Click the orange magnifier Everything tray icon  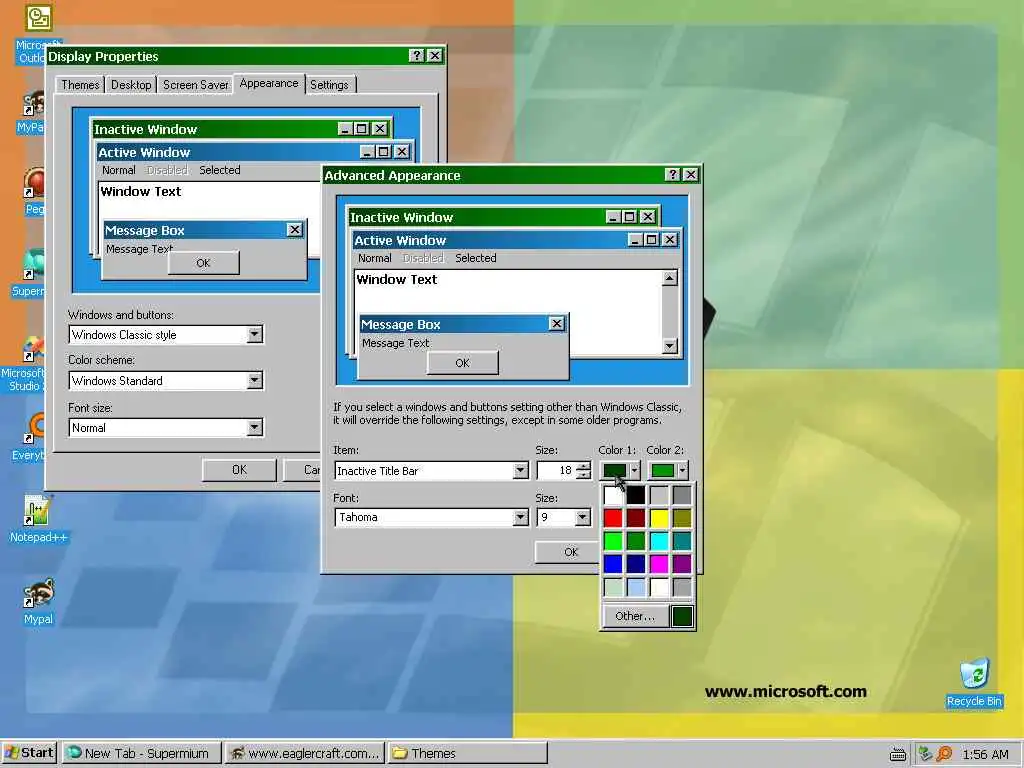click(944, 754)
